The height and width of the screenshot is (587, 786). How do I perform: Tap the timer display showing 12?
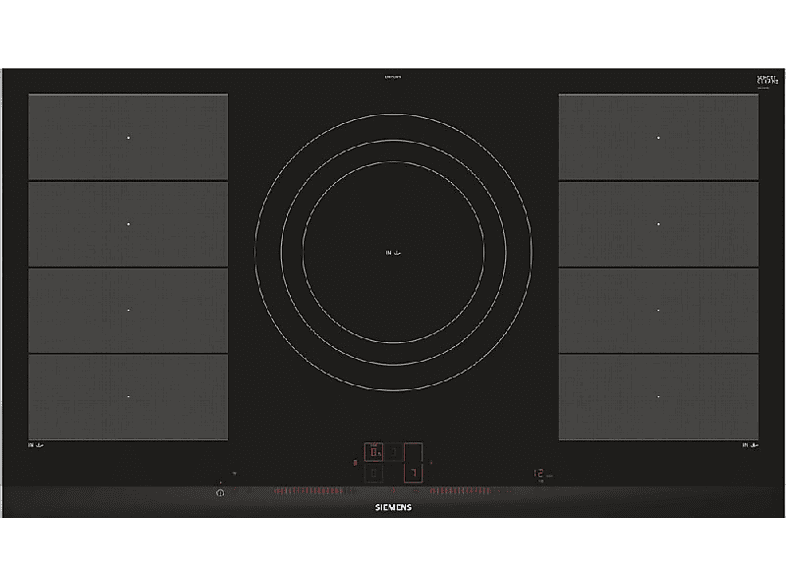click(538, 474)
